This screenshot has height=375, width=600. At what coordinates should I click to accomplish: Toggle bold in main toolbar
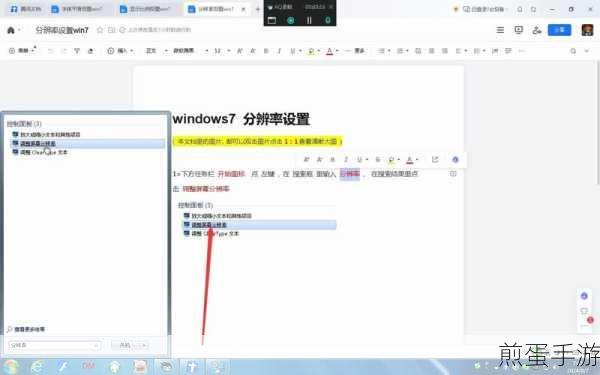(266, 51)
